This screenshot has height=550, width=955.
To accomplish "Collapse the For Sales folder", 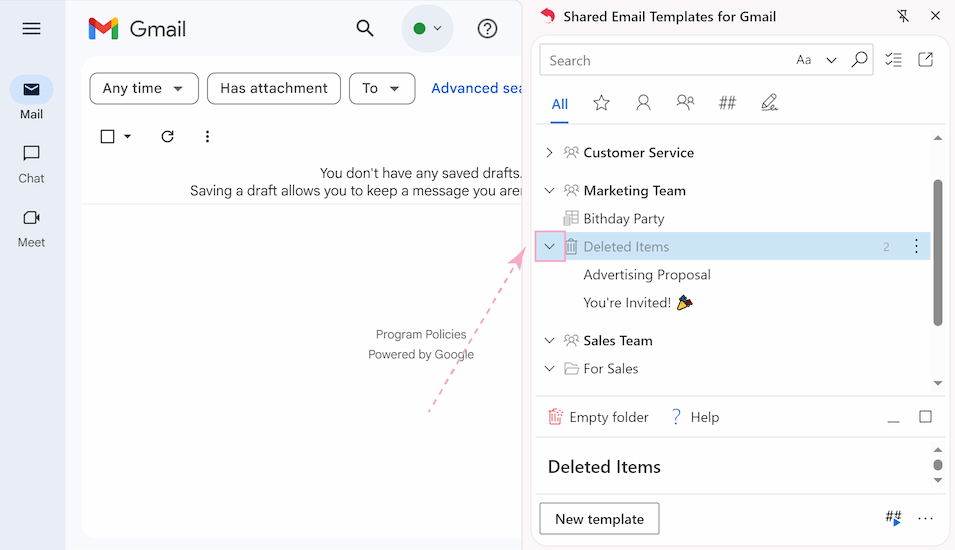I will [549, 368].
